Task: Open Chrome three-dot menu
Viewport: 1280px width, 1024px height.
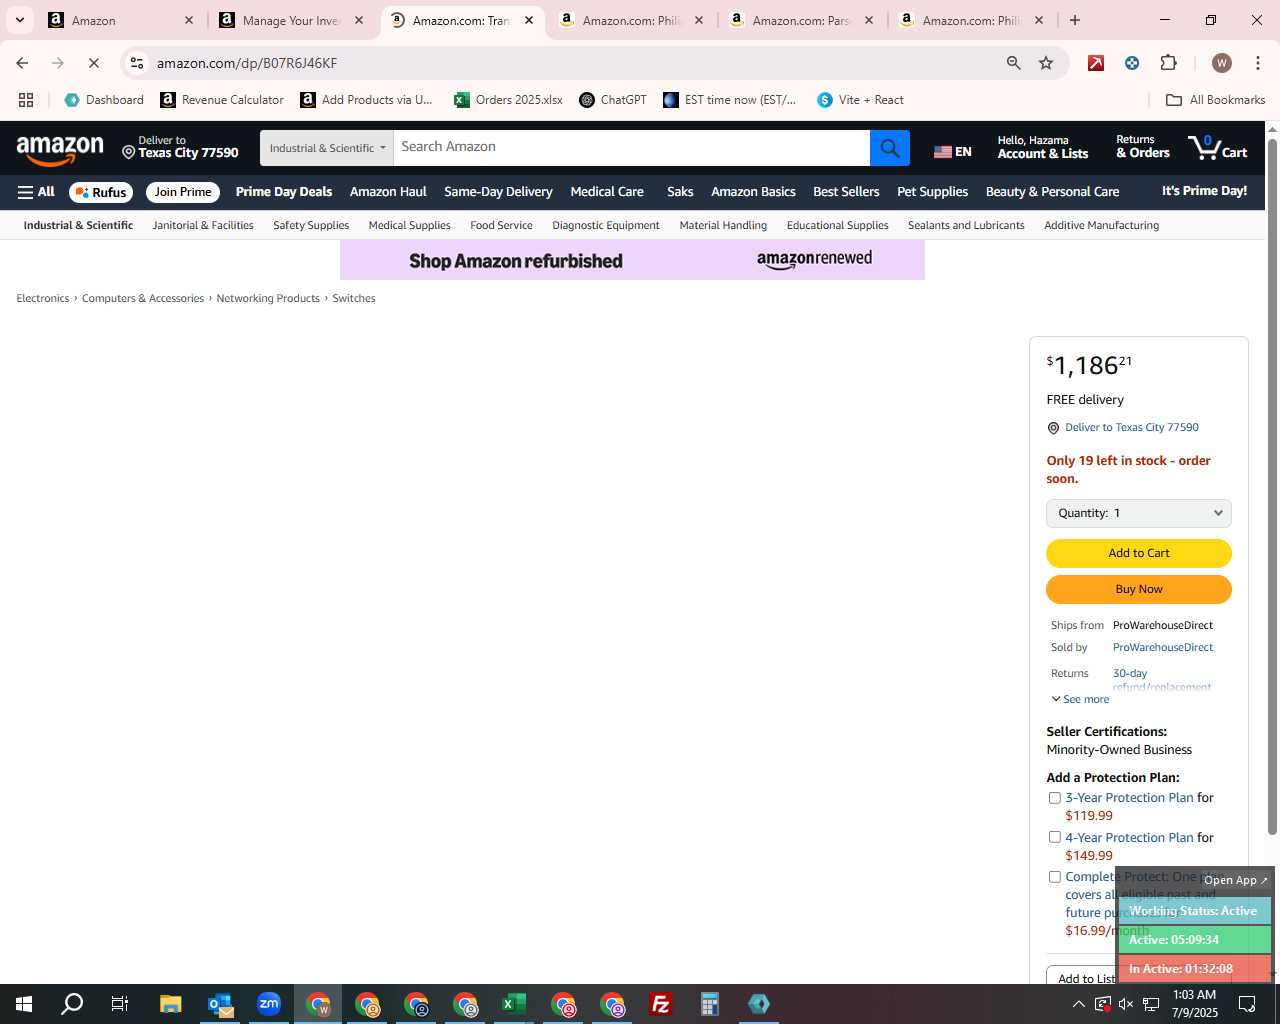Action: click(x=1257, y=63)
